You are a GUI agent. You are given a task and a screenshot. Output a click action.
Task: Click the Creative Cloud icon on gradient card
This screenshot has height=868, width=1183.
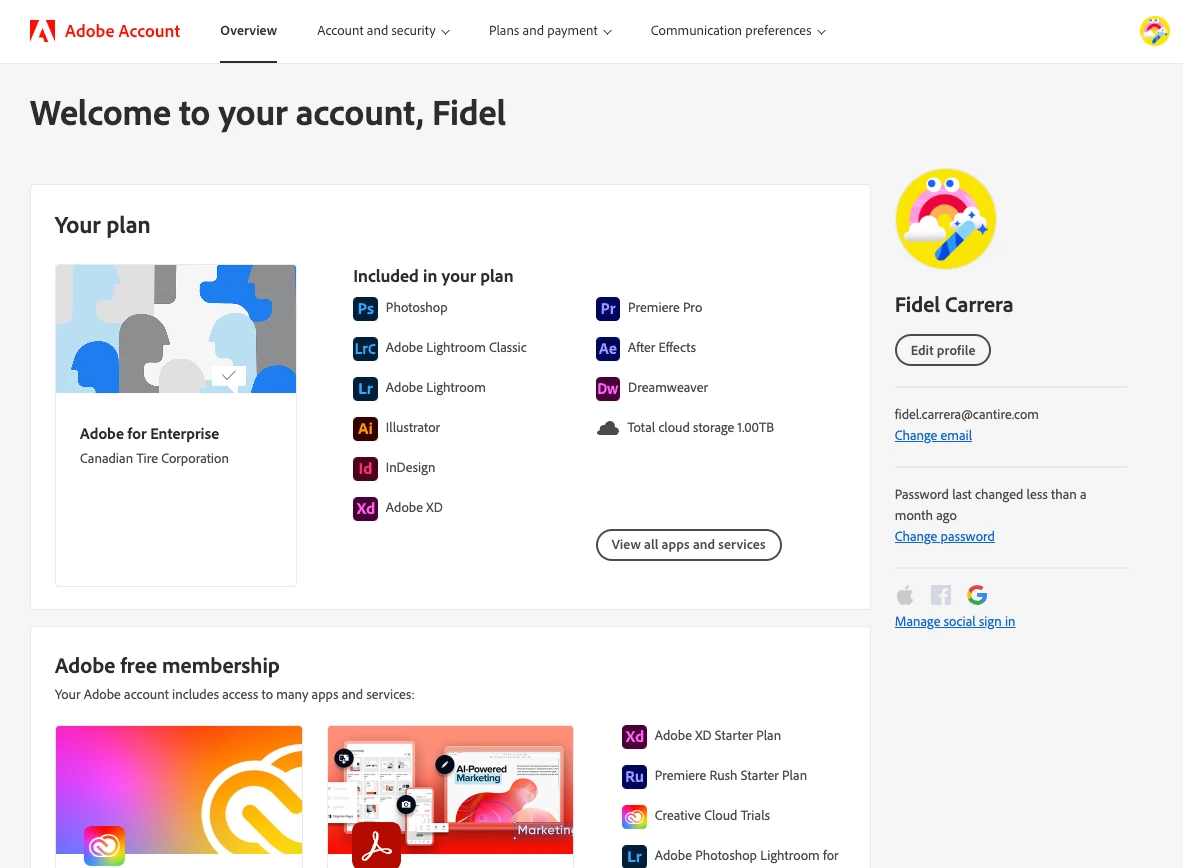point(104,846)
